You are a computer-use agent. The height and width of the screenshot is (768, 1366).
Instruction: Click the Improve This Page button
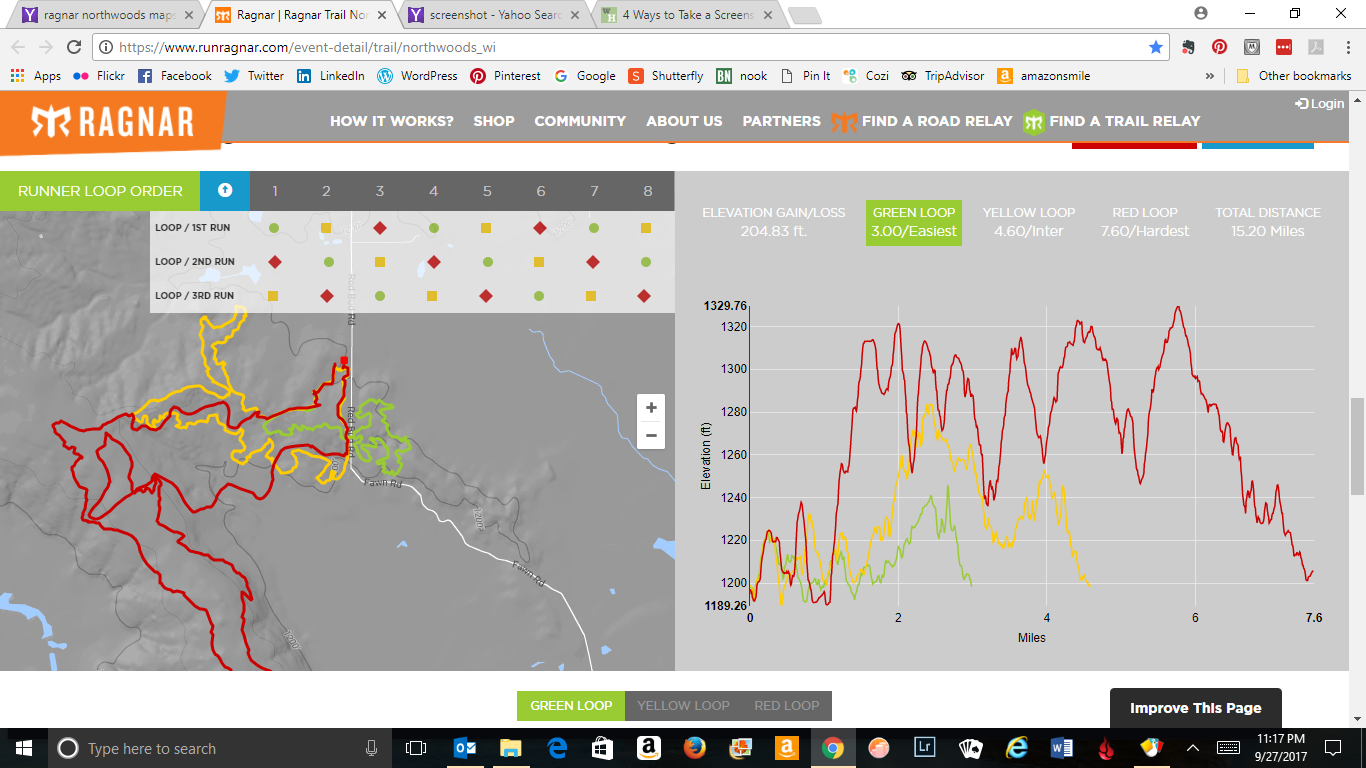click(1195, 708)
